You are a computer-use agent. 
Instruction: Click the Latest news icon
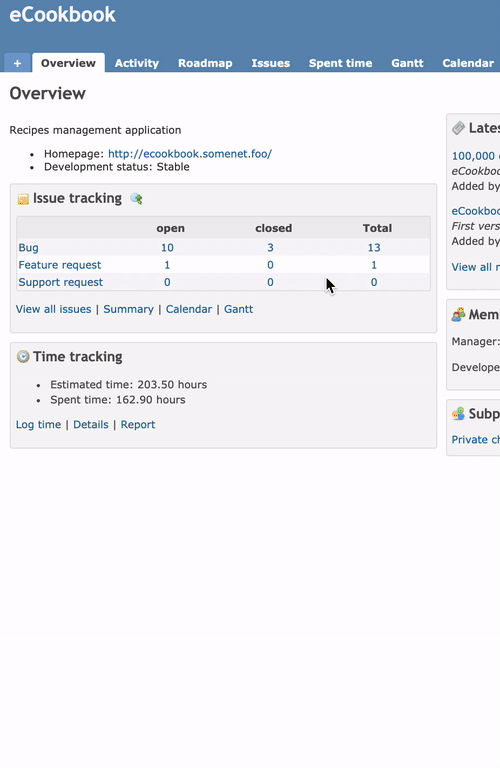458,128
